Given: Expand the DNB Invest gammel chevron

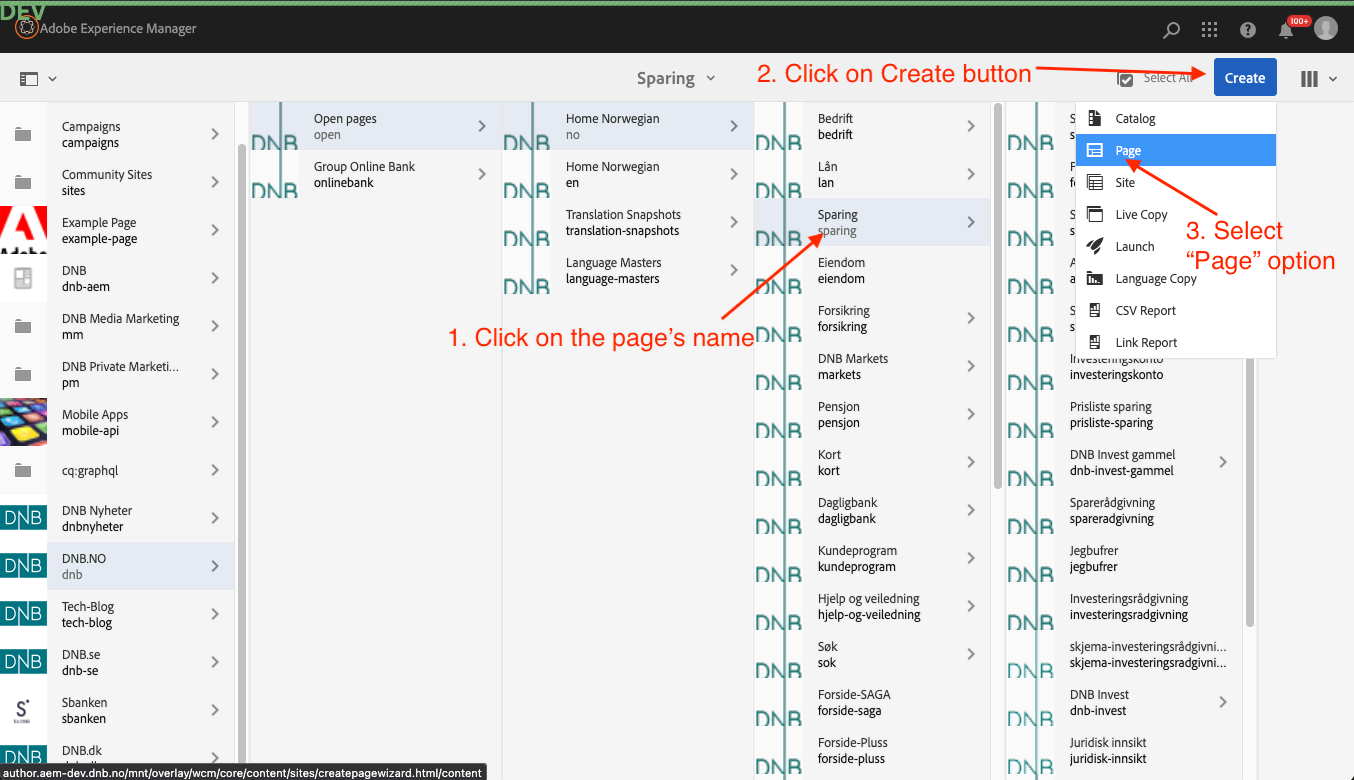Looking at the screenshot, I should pyautogui.click(x=1223, y=462).
